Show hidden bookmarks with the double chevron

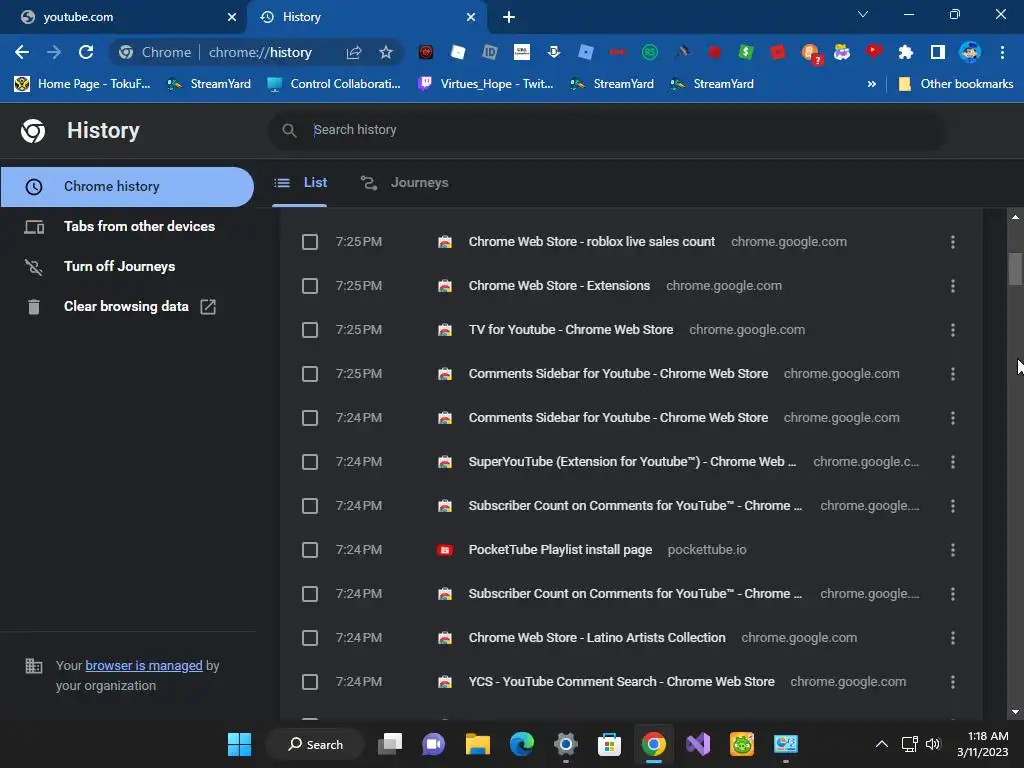click(871, 84)
